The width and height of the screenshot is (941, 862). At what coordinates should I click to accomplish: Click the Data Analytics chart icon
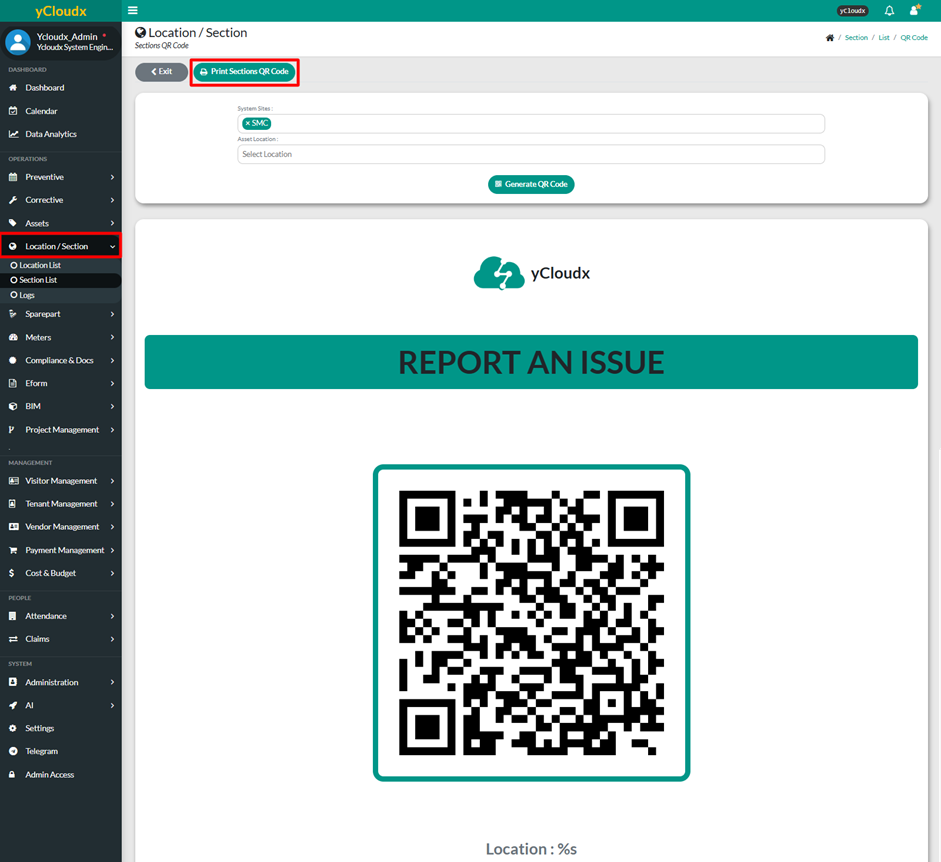click(13, 134)
